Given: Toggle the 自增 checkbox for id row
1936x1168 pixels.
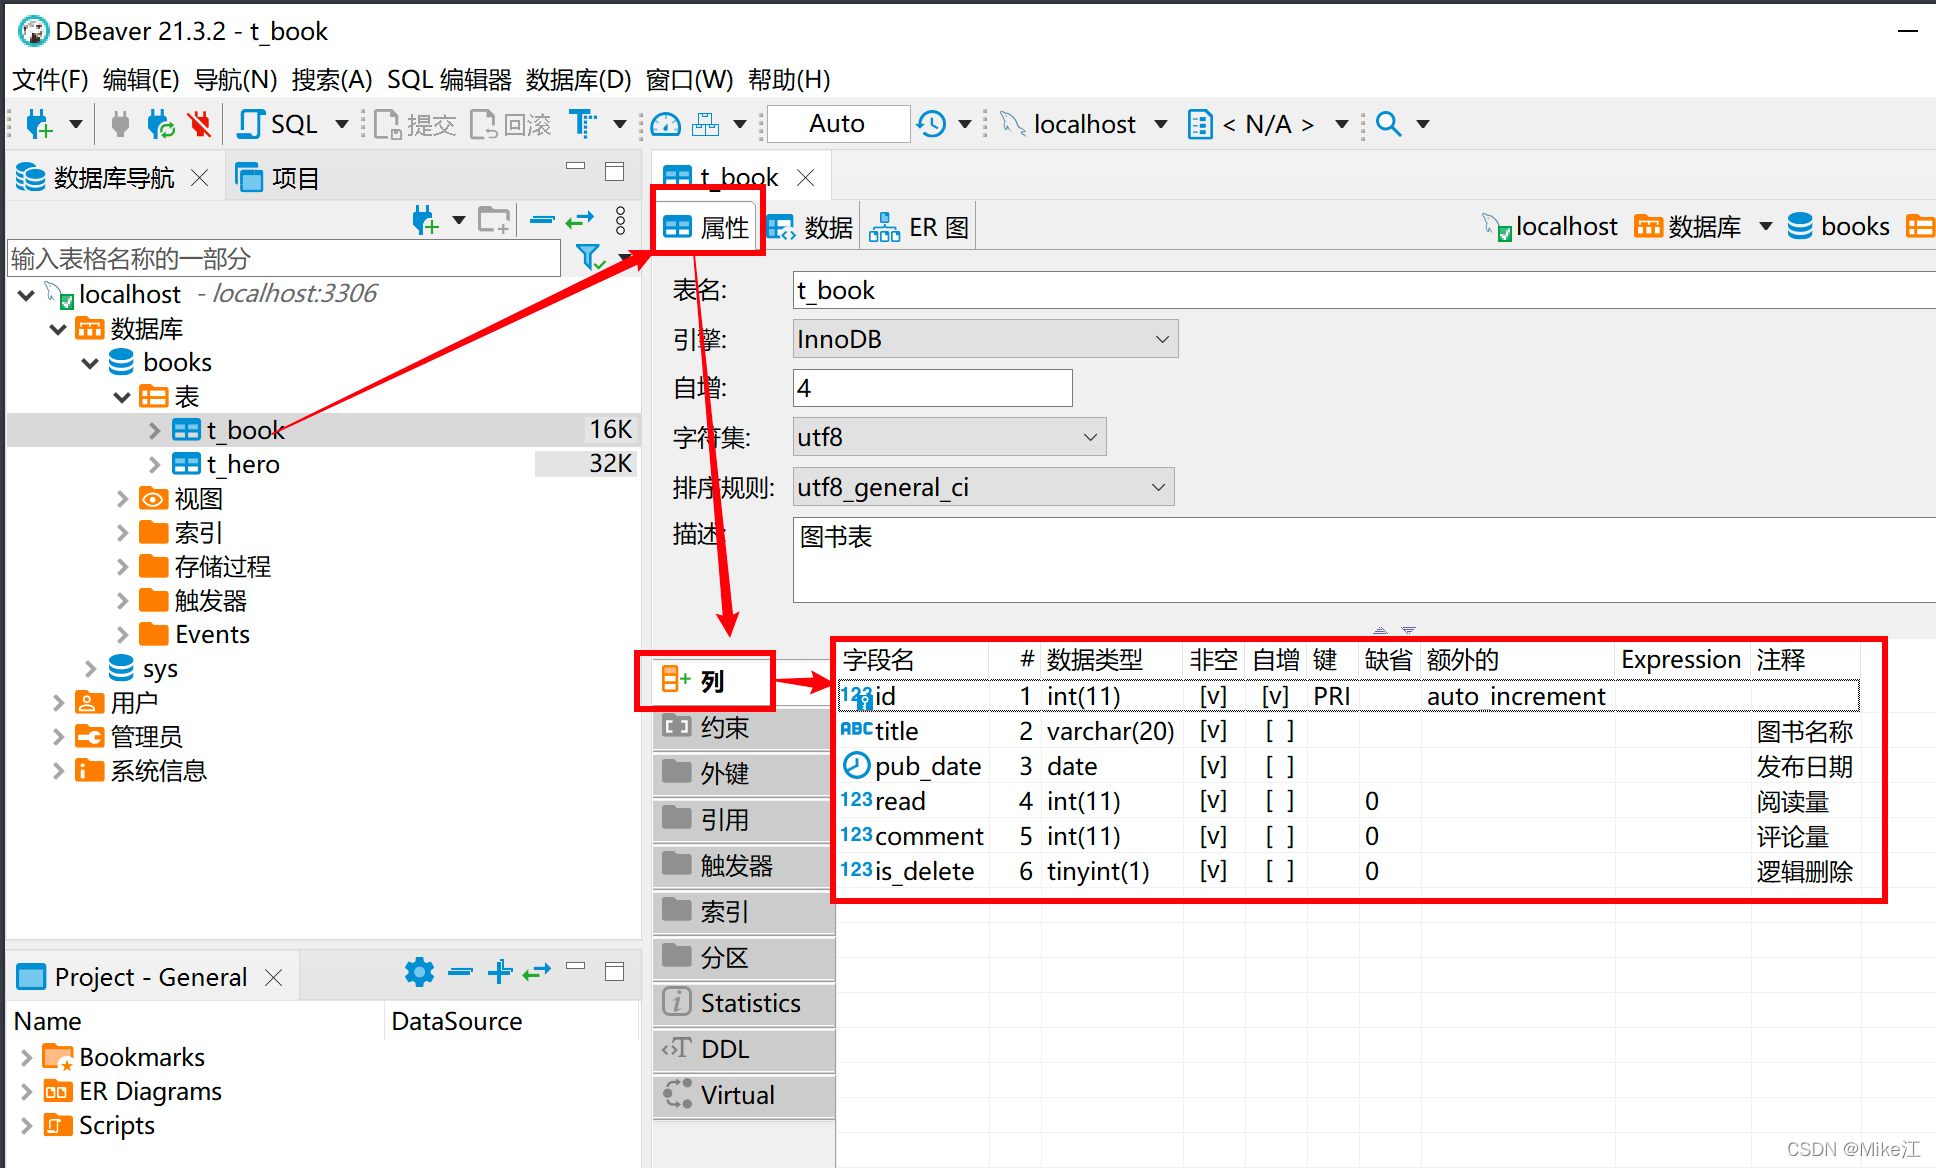Looking at the screenshot, I should coord(1275,696).
